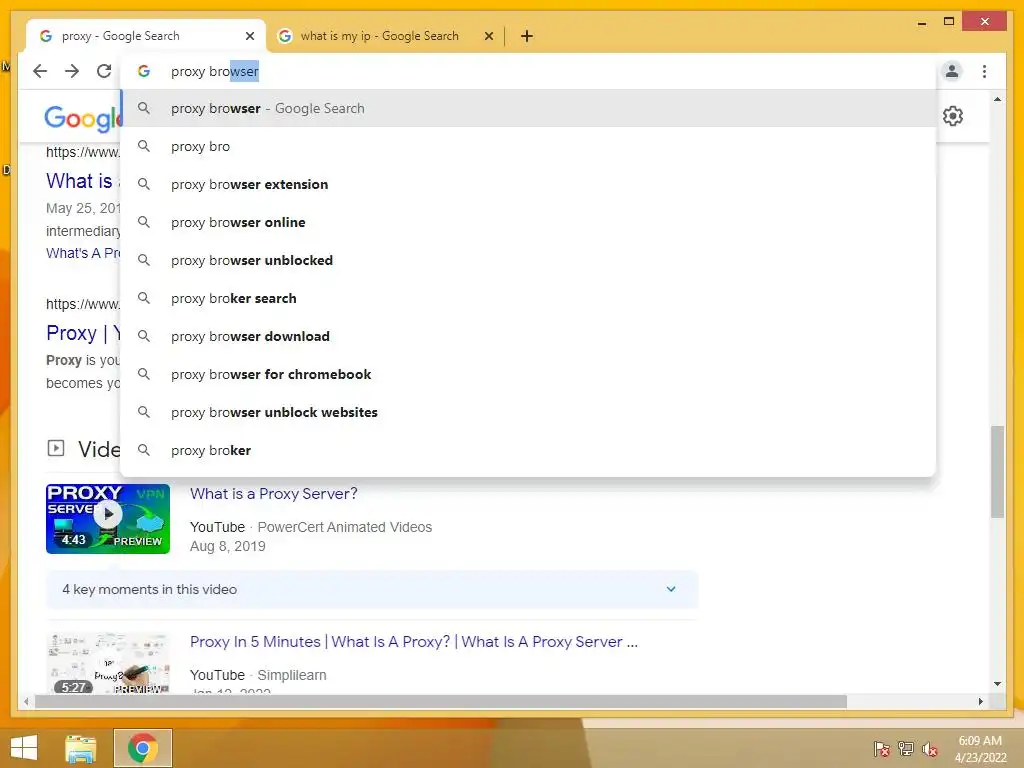This screenshot has height=768, width=1024.
Task: Click the Google icon in the address bar
Action: (x=144, y=71)
